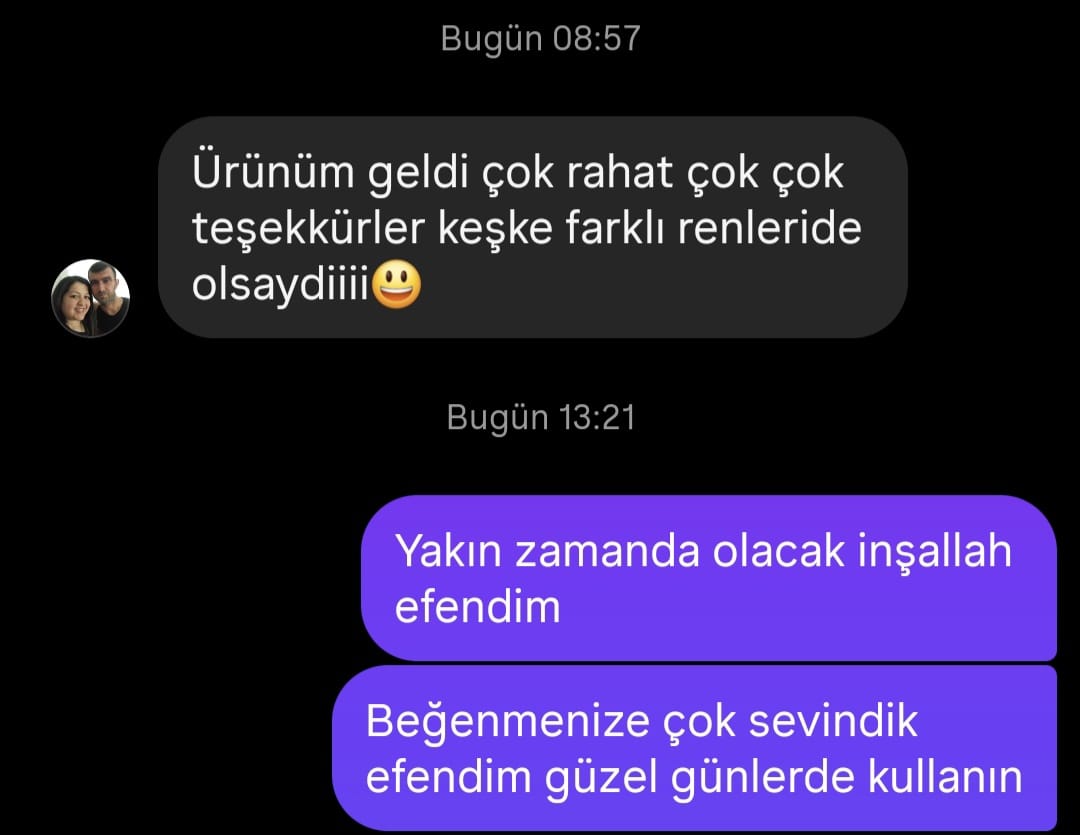The image size is (1080, 835).
Task: Click the word "Ürünüm" in first message
Action: pos(273,171)
